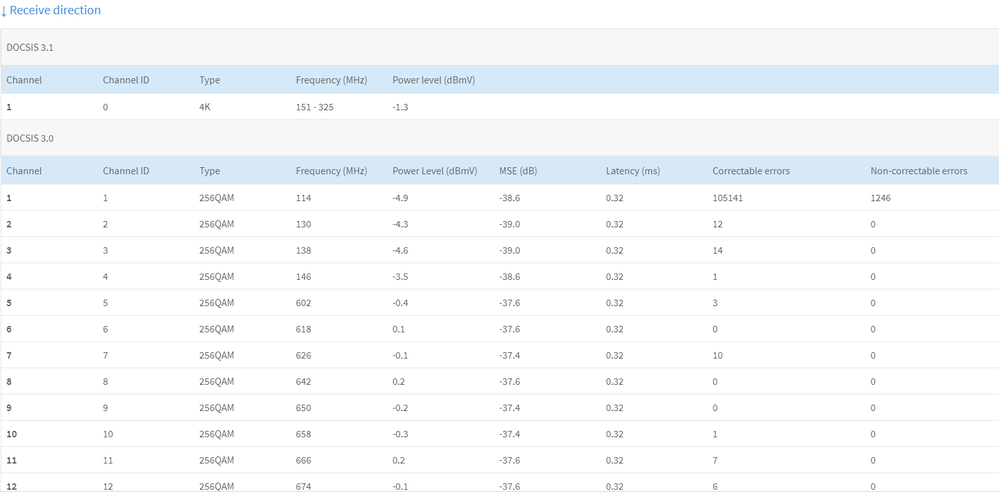Click the 666 MHz frequency cell
The image size is (999, 497).
304,460
